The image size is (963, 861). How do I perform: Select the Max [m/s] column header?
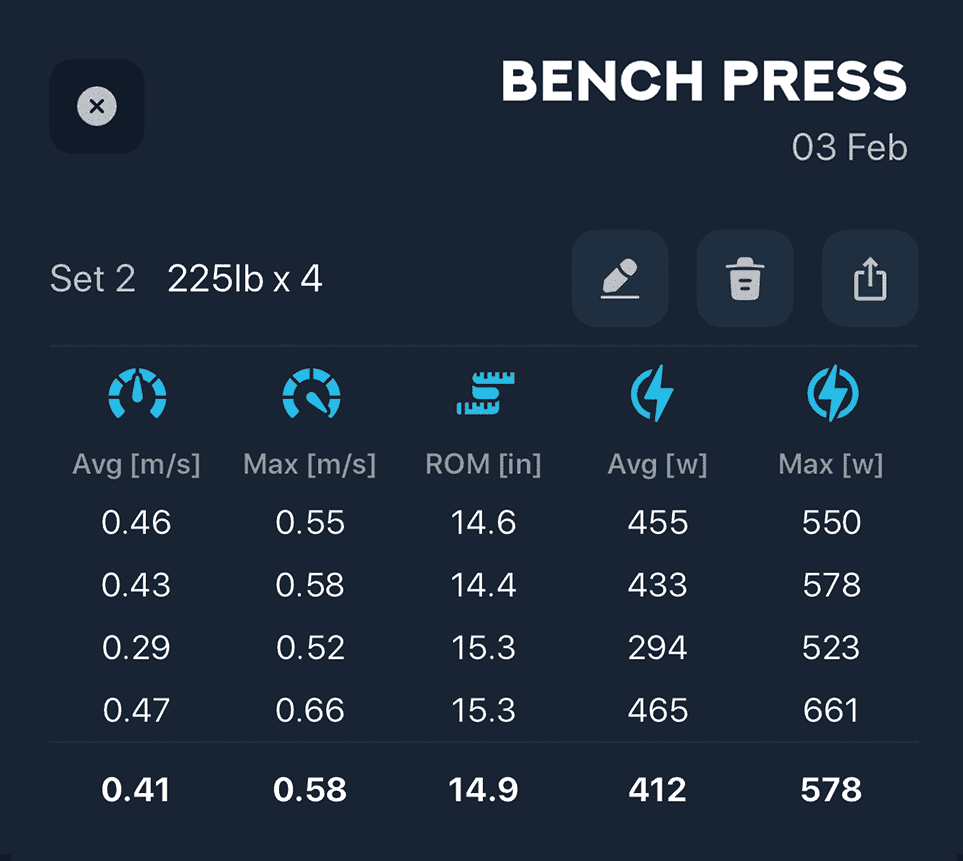pyautogui.click(x=310, y=463)
